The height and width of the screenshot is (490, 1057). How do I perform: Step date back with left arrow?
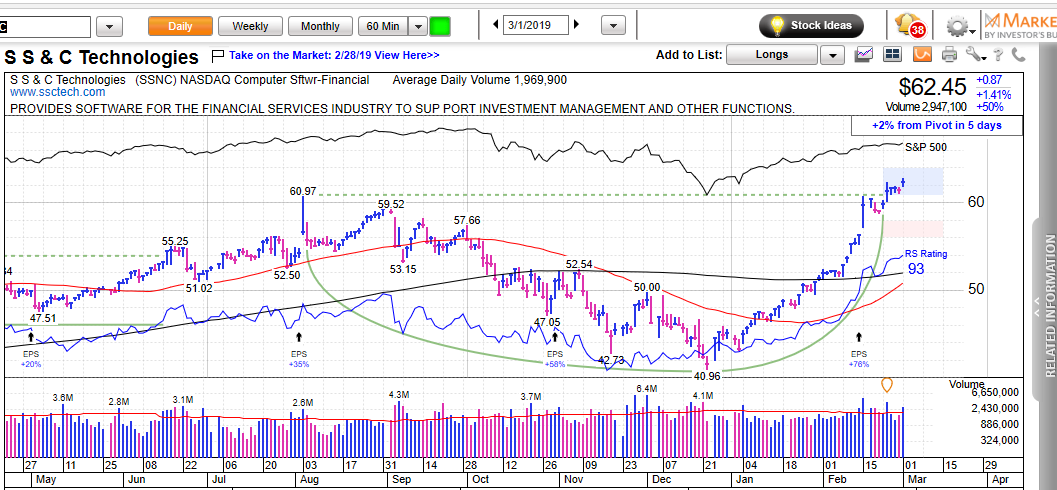tap(495, 26)
